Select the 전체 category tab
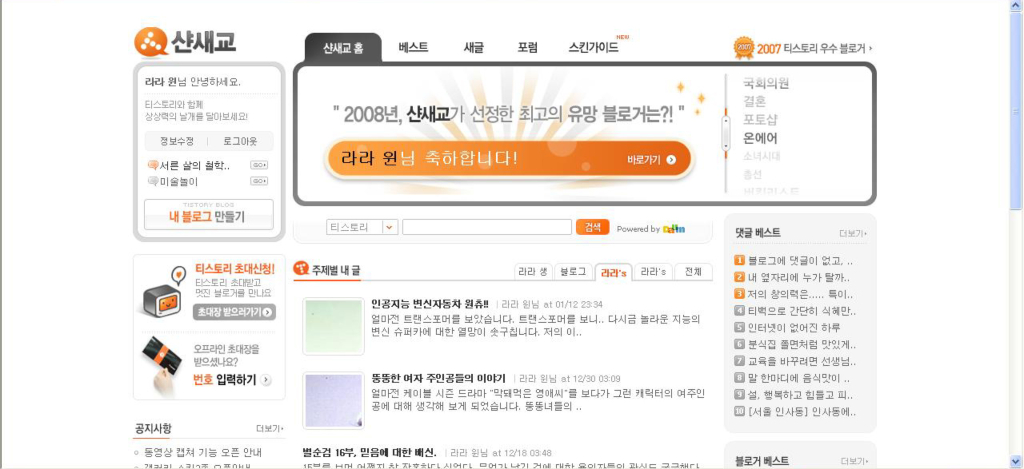Viewport: 1024px width, 469px height. tap(693, 272)
